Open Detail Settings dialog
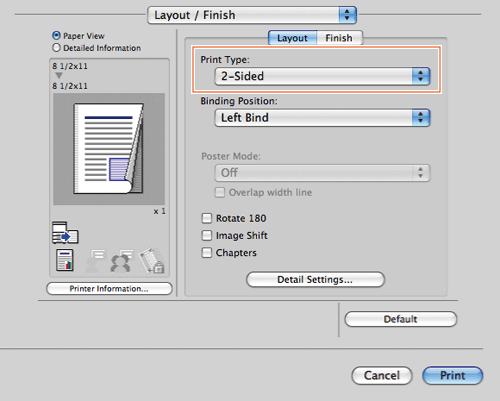500x401 pixels. (315, 279)
